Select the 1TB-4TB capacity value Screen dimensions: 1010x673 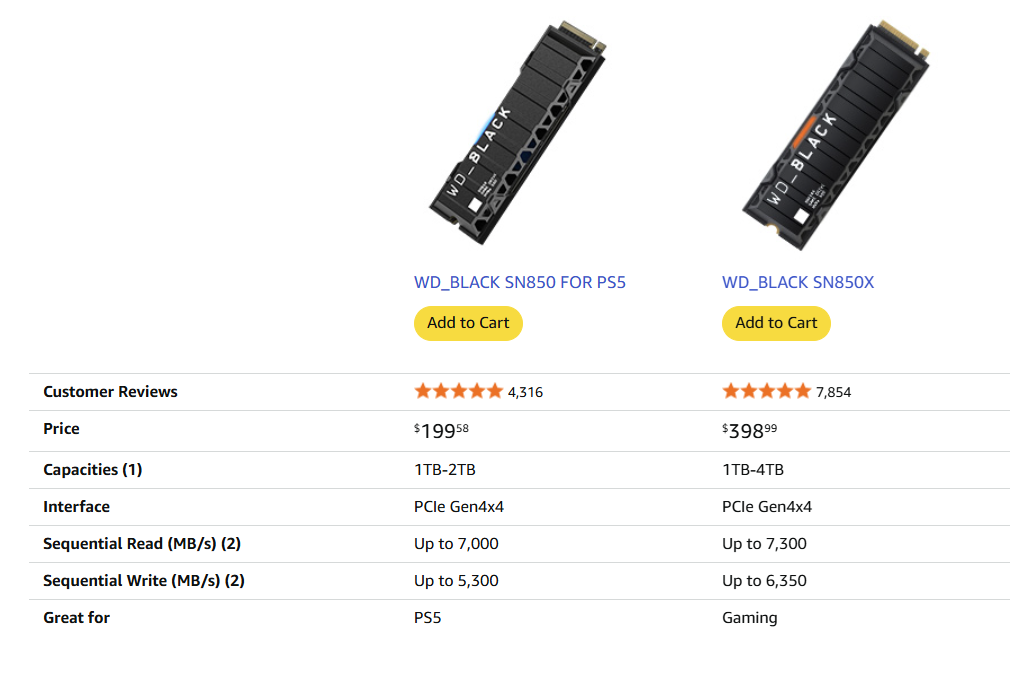[753, 469]
